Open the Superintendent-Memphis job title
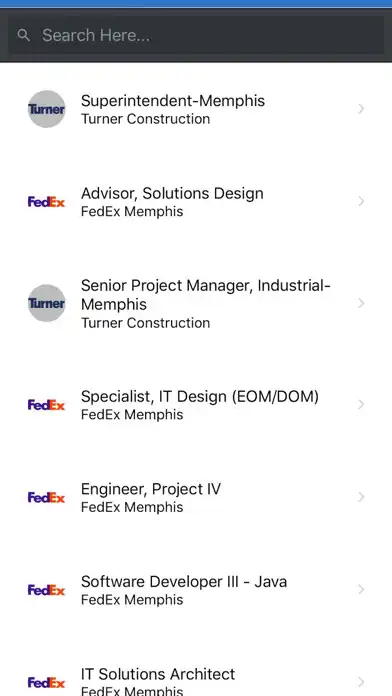 pyautogui.click(x=173, y=101)
